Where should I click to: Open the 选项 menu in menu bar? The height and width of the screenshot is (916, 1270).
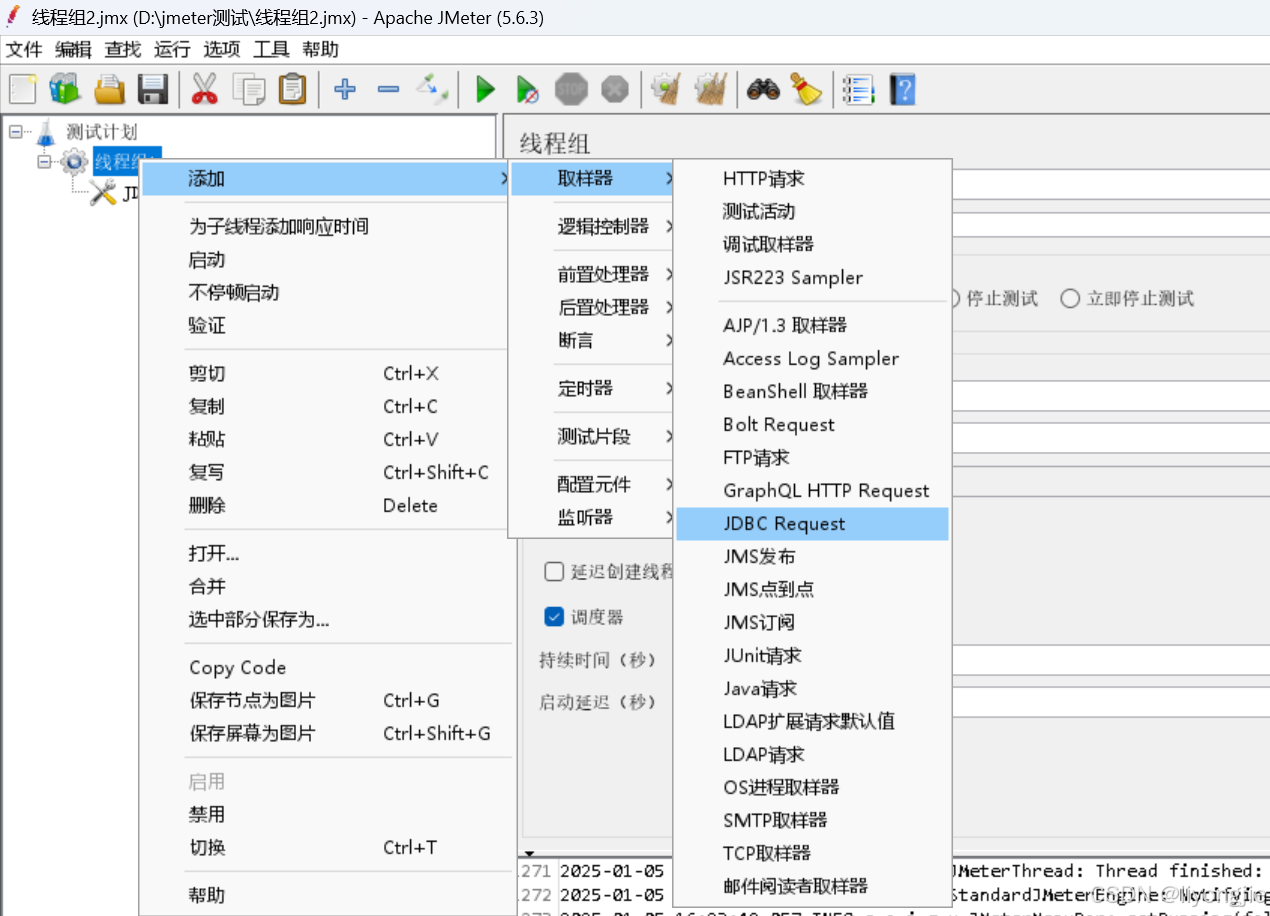click(x=222, y=50)
